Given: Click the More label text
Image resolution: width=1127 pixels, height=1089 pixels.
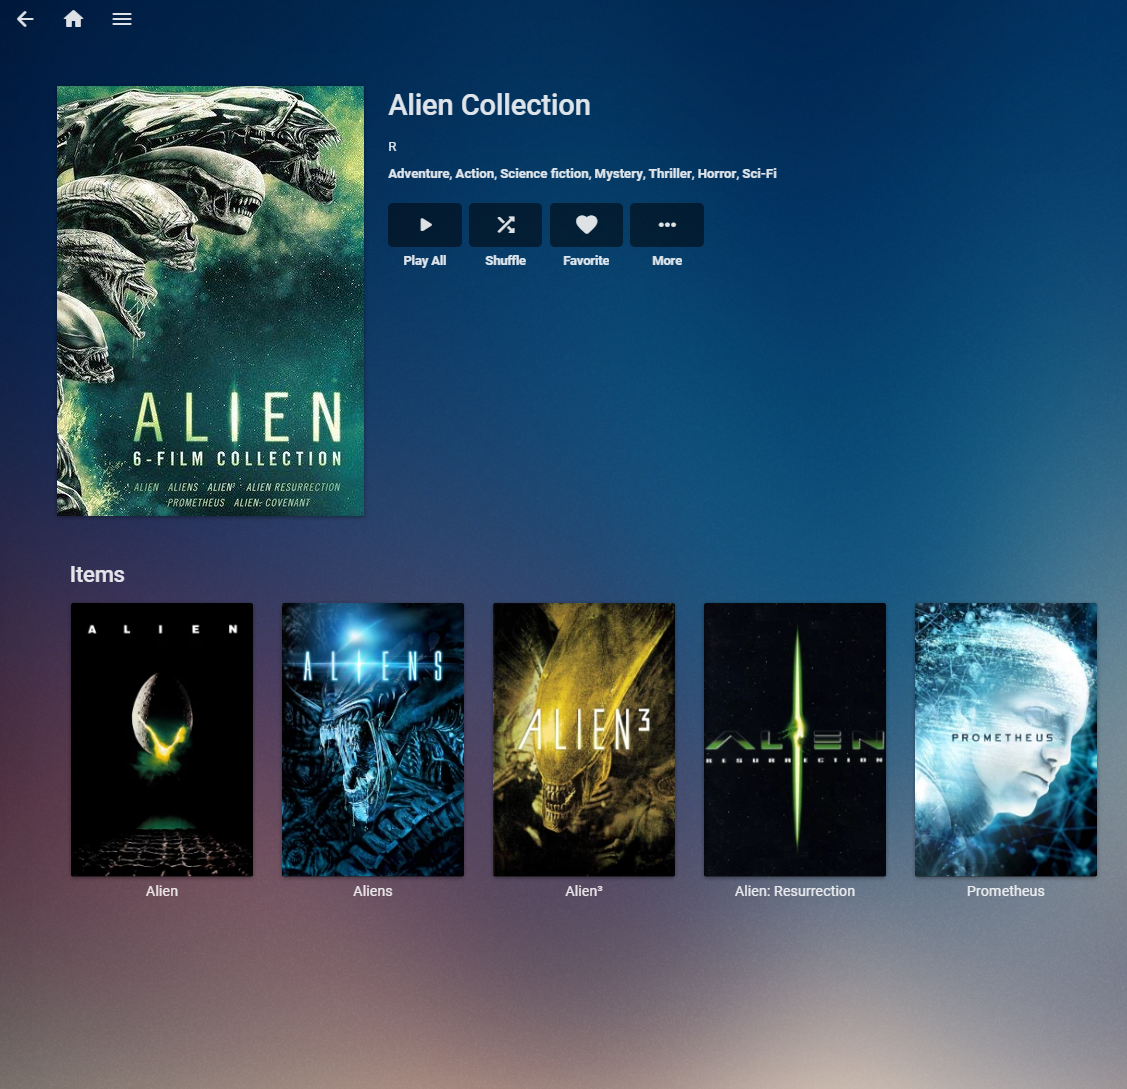Looking at the screenshot, I should click(x=667, y=261).
